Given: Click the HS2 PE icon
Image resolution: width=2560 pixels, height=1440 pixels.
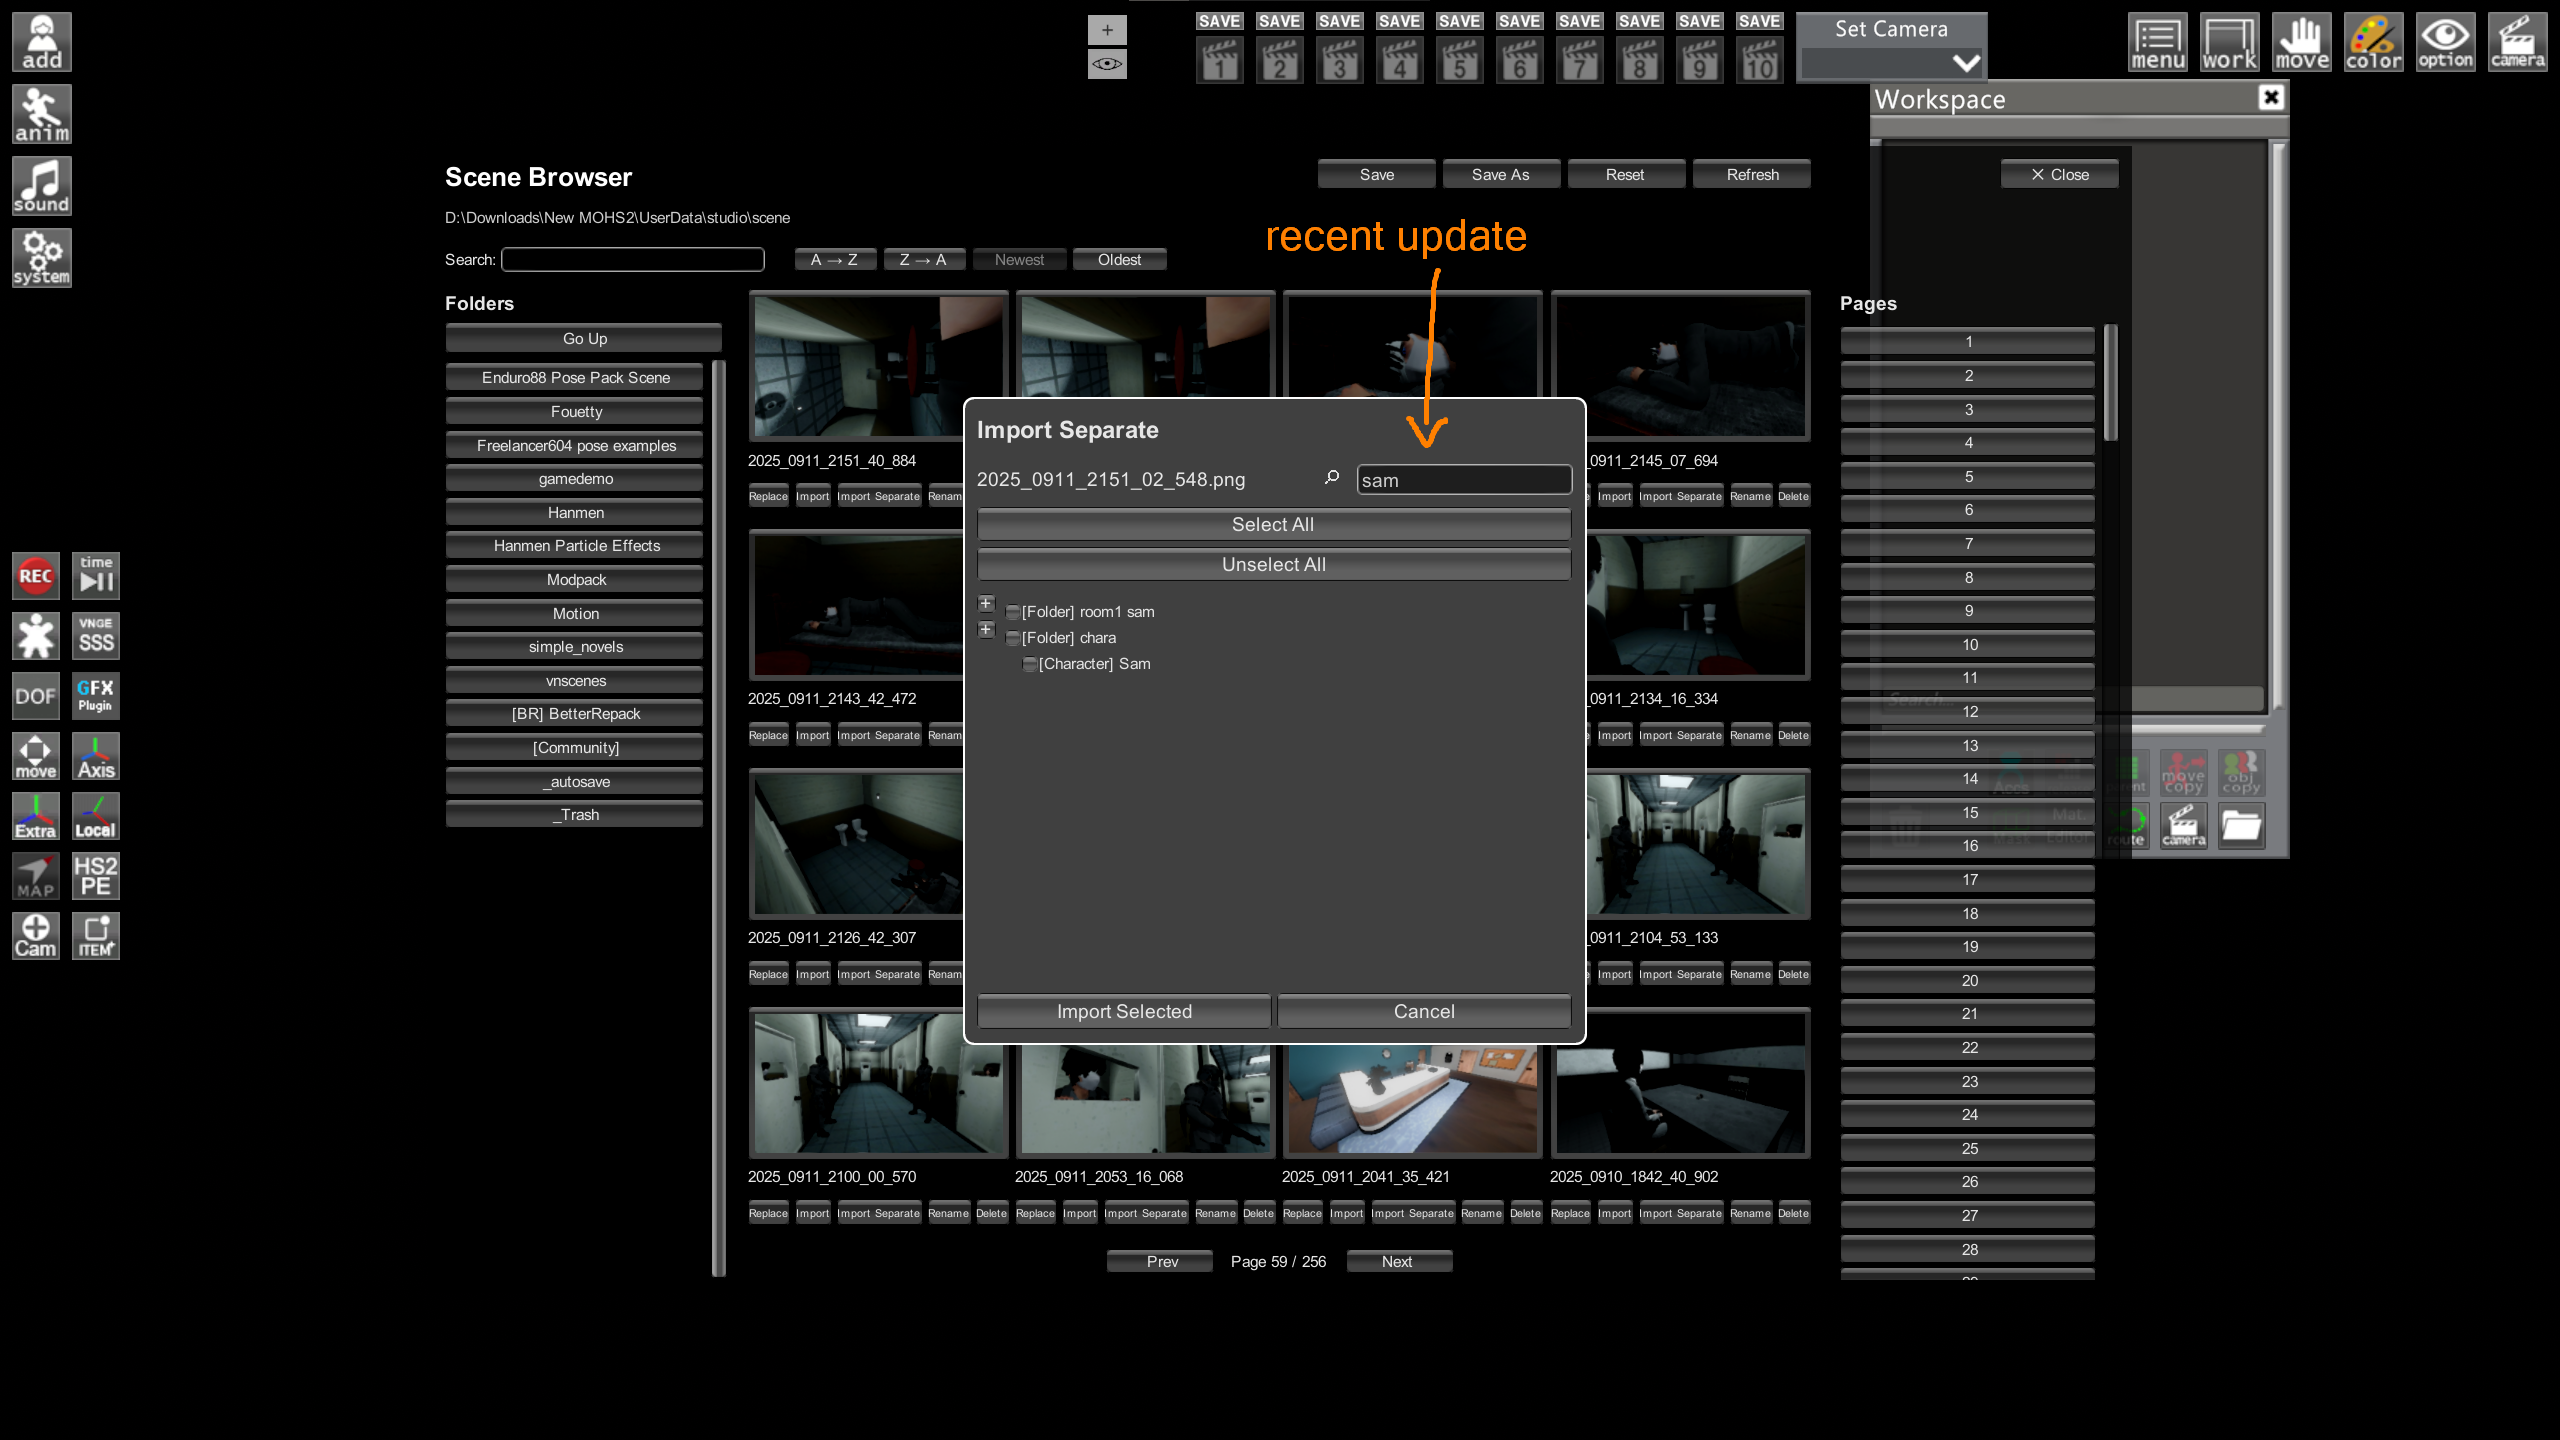Looking at the screenshot, I should pyautogui.click(x=95, y=876).
